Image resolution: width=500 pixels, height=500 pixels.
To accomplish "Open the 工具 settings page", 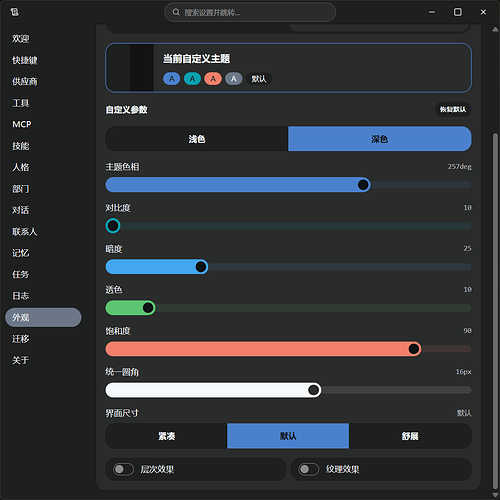I will (21, 103).
